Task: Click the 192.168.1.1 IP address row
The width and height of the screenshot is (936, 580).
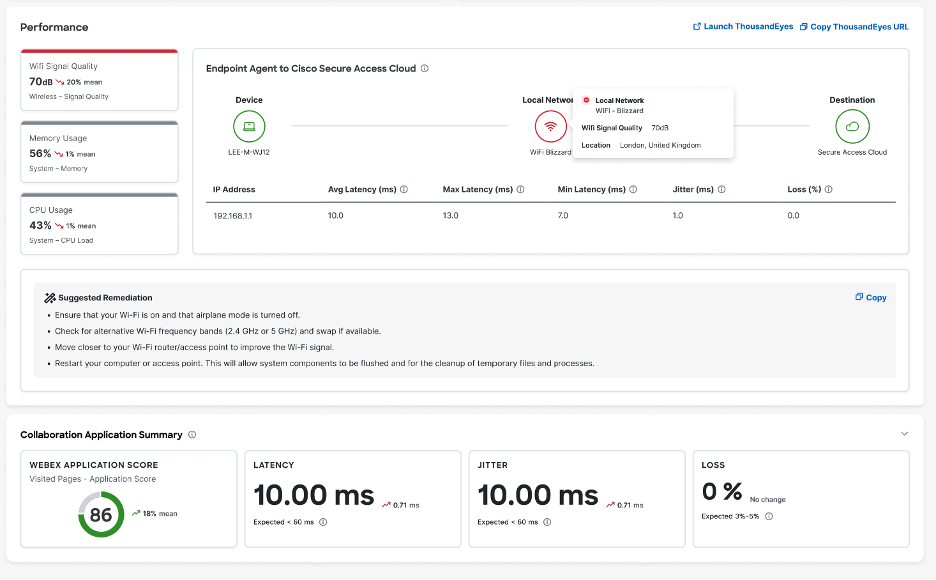Action: [234, 215]
